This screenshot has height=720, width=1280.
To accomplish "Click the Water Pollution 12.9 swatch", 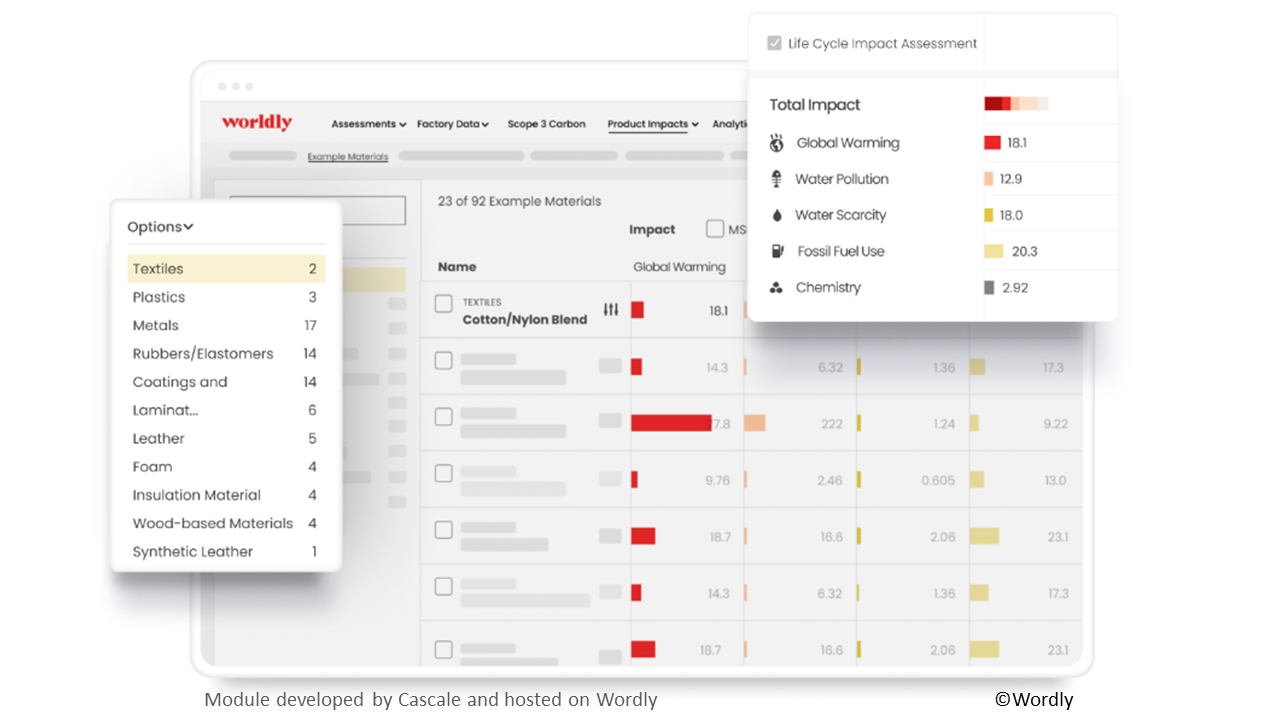I will click(x=989, y=179).
